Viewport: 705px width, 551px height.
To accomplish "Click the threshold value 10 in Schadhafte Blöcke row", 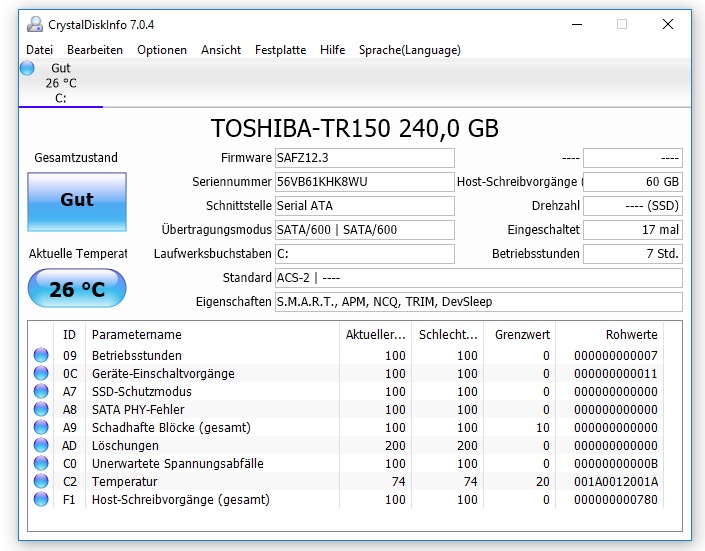I will [543, 427].
